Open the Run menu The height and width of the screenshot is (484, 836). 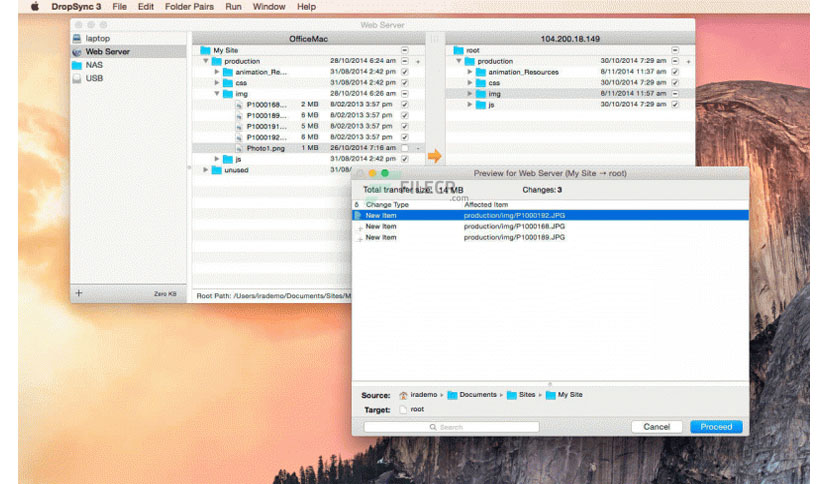point(233,6)
